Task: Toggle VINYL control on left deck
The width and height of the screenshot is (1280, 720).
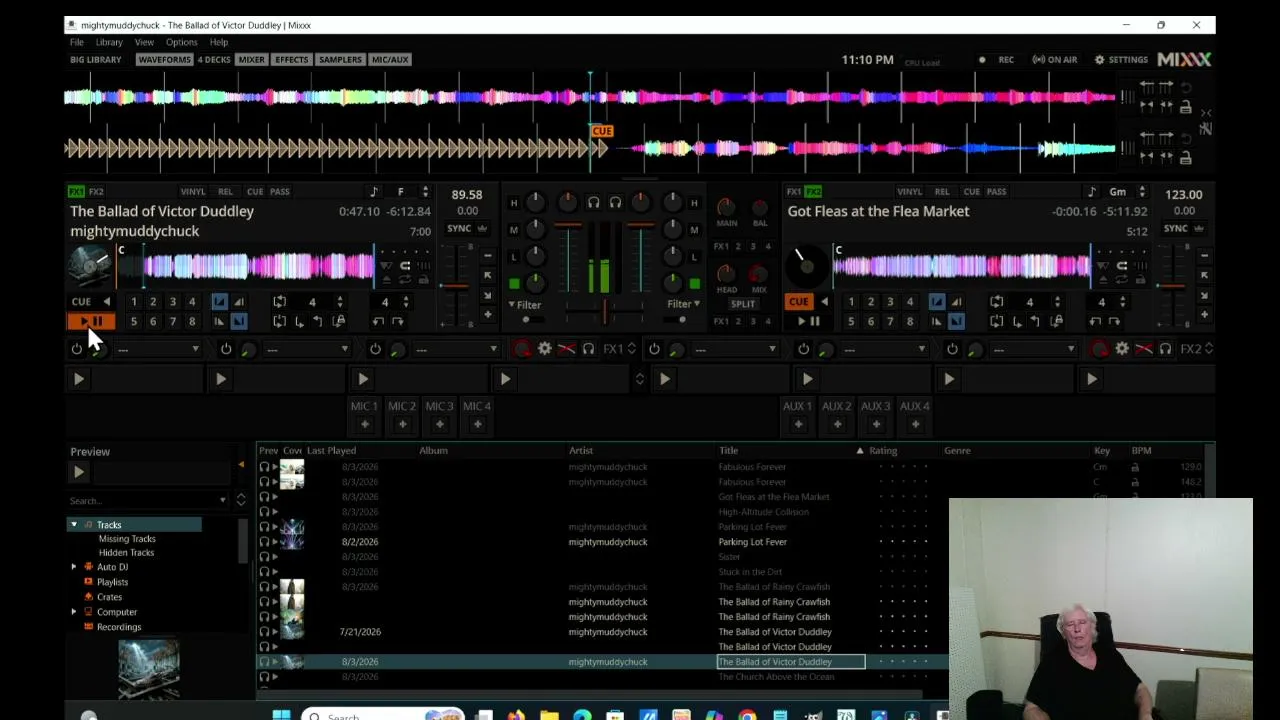Action: (x=193, y=192)
